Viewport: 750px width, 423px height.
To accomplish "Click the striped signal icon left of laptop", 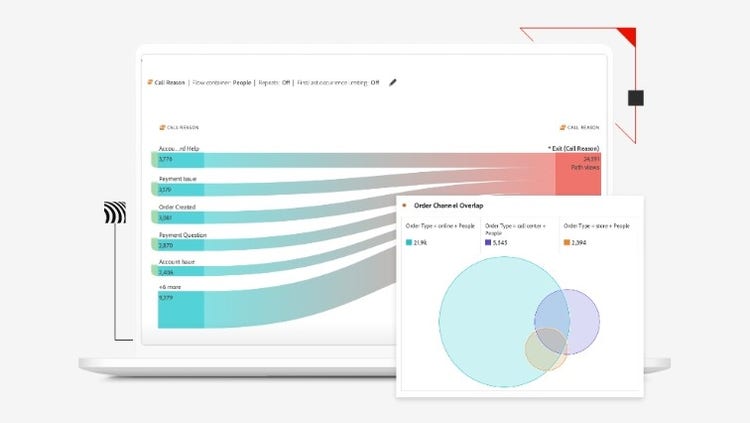I will (115, 213).
